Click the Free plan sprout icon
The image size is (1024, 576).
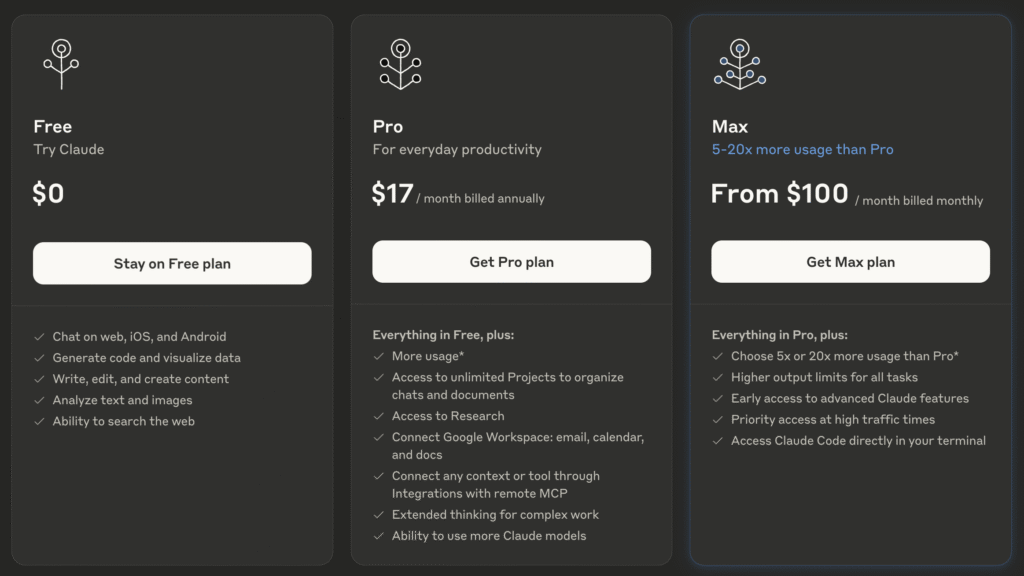coord(61,64)
